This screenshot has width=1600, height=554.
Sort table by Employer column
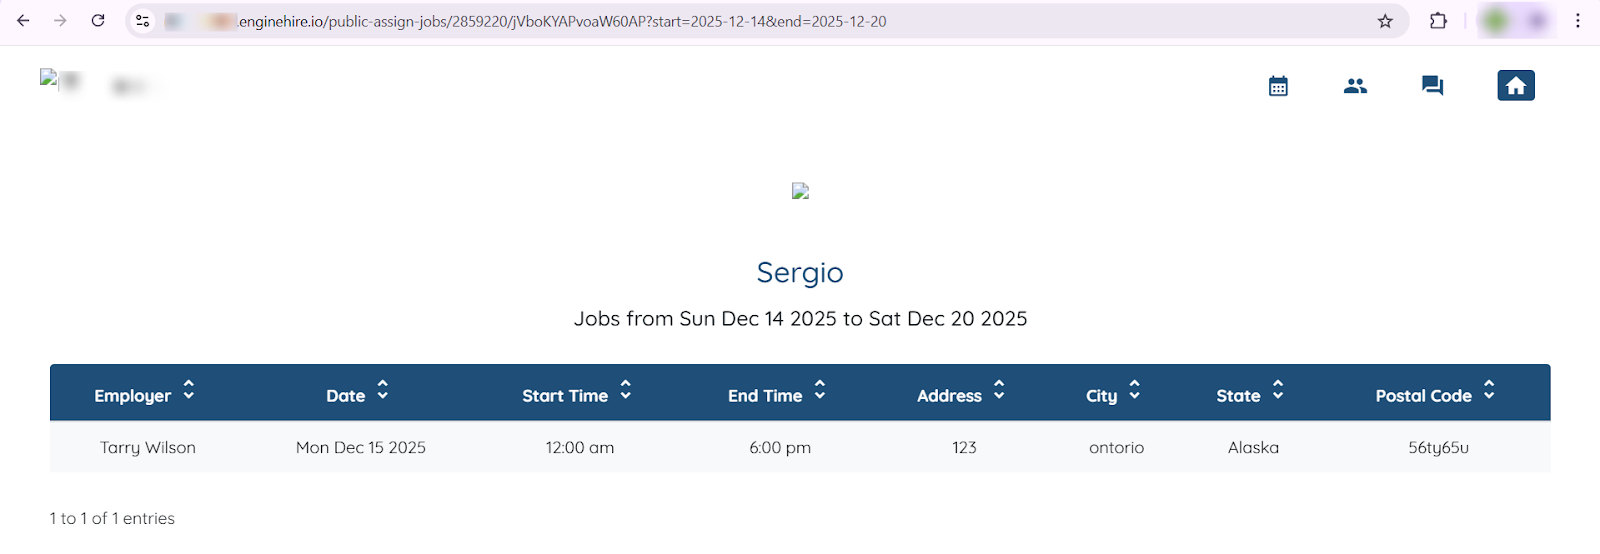click(144, 395)
